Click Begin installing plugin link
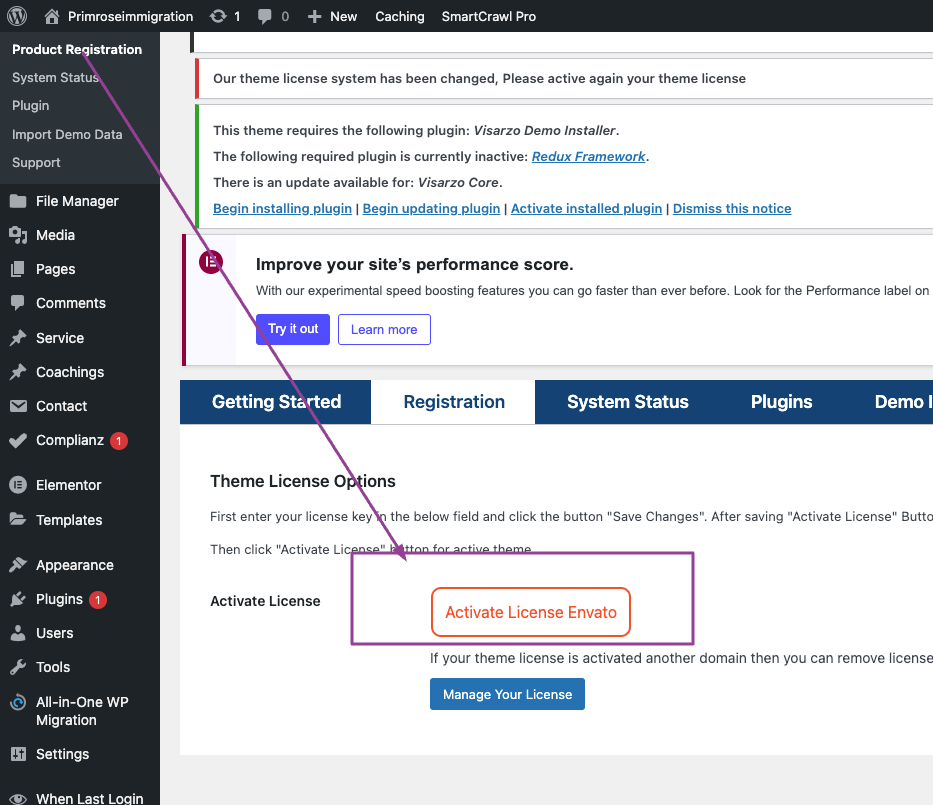Screen dimensions: 933x805 pos(282,208)
